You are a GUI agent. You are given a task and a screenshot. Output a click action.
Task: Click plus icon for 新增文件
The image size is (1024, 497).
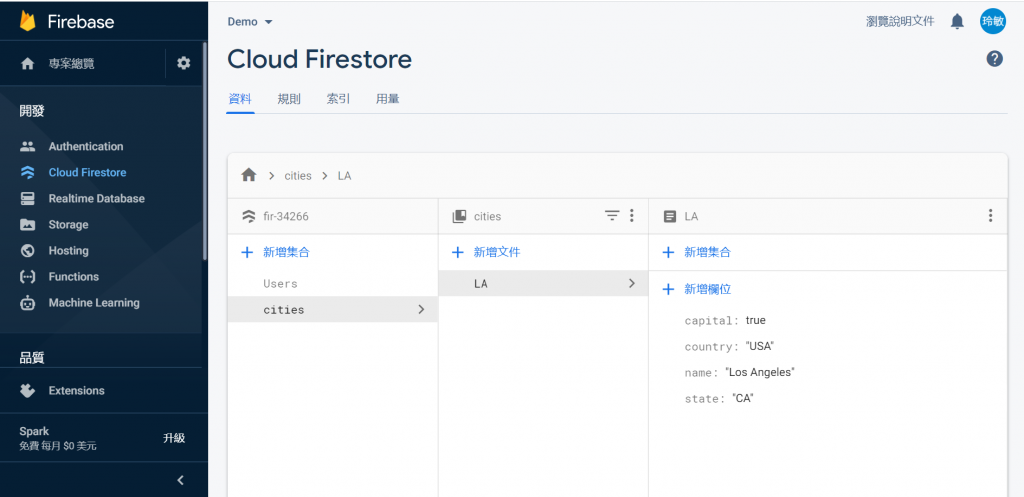(x=458, y=252)
